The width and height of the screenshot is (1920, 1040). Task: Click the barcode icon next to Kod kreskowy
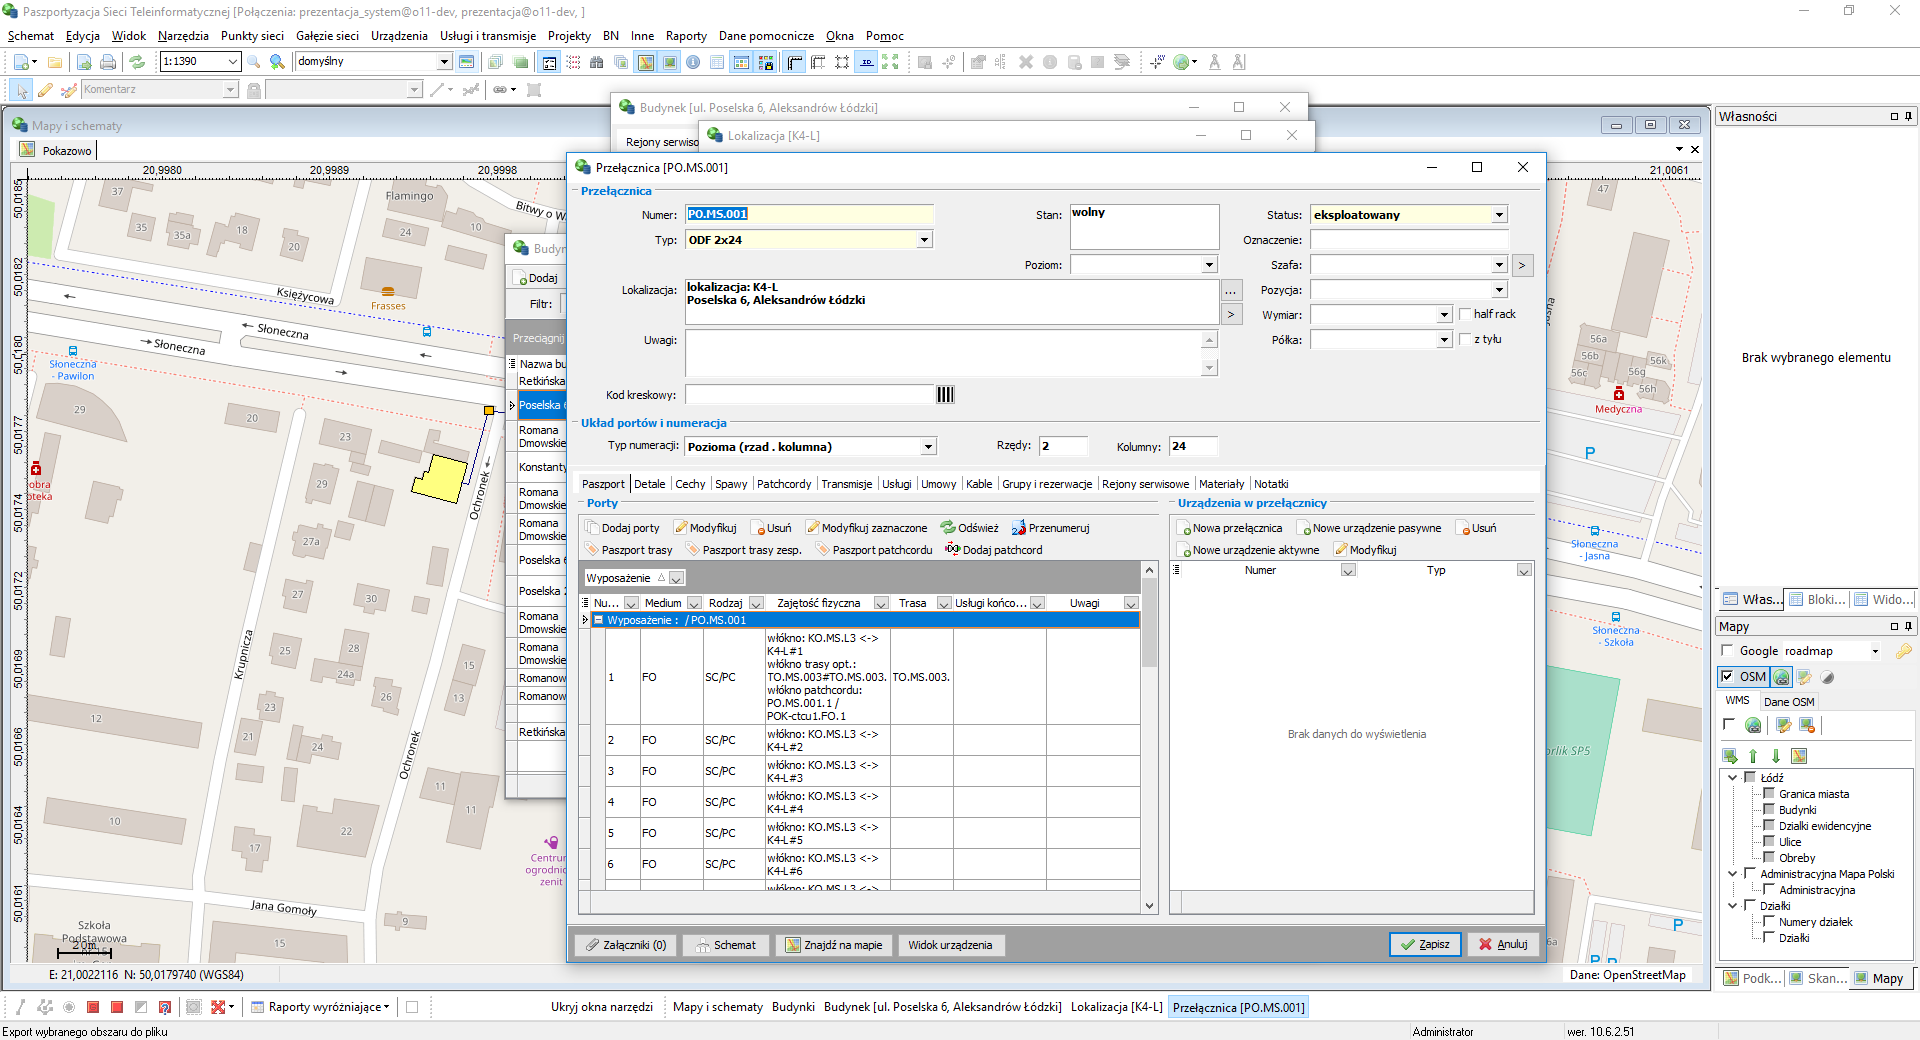click(945, 395)
